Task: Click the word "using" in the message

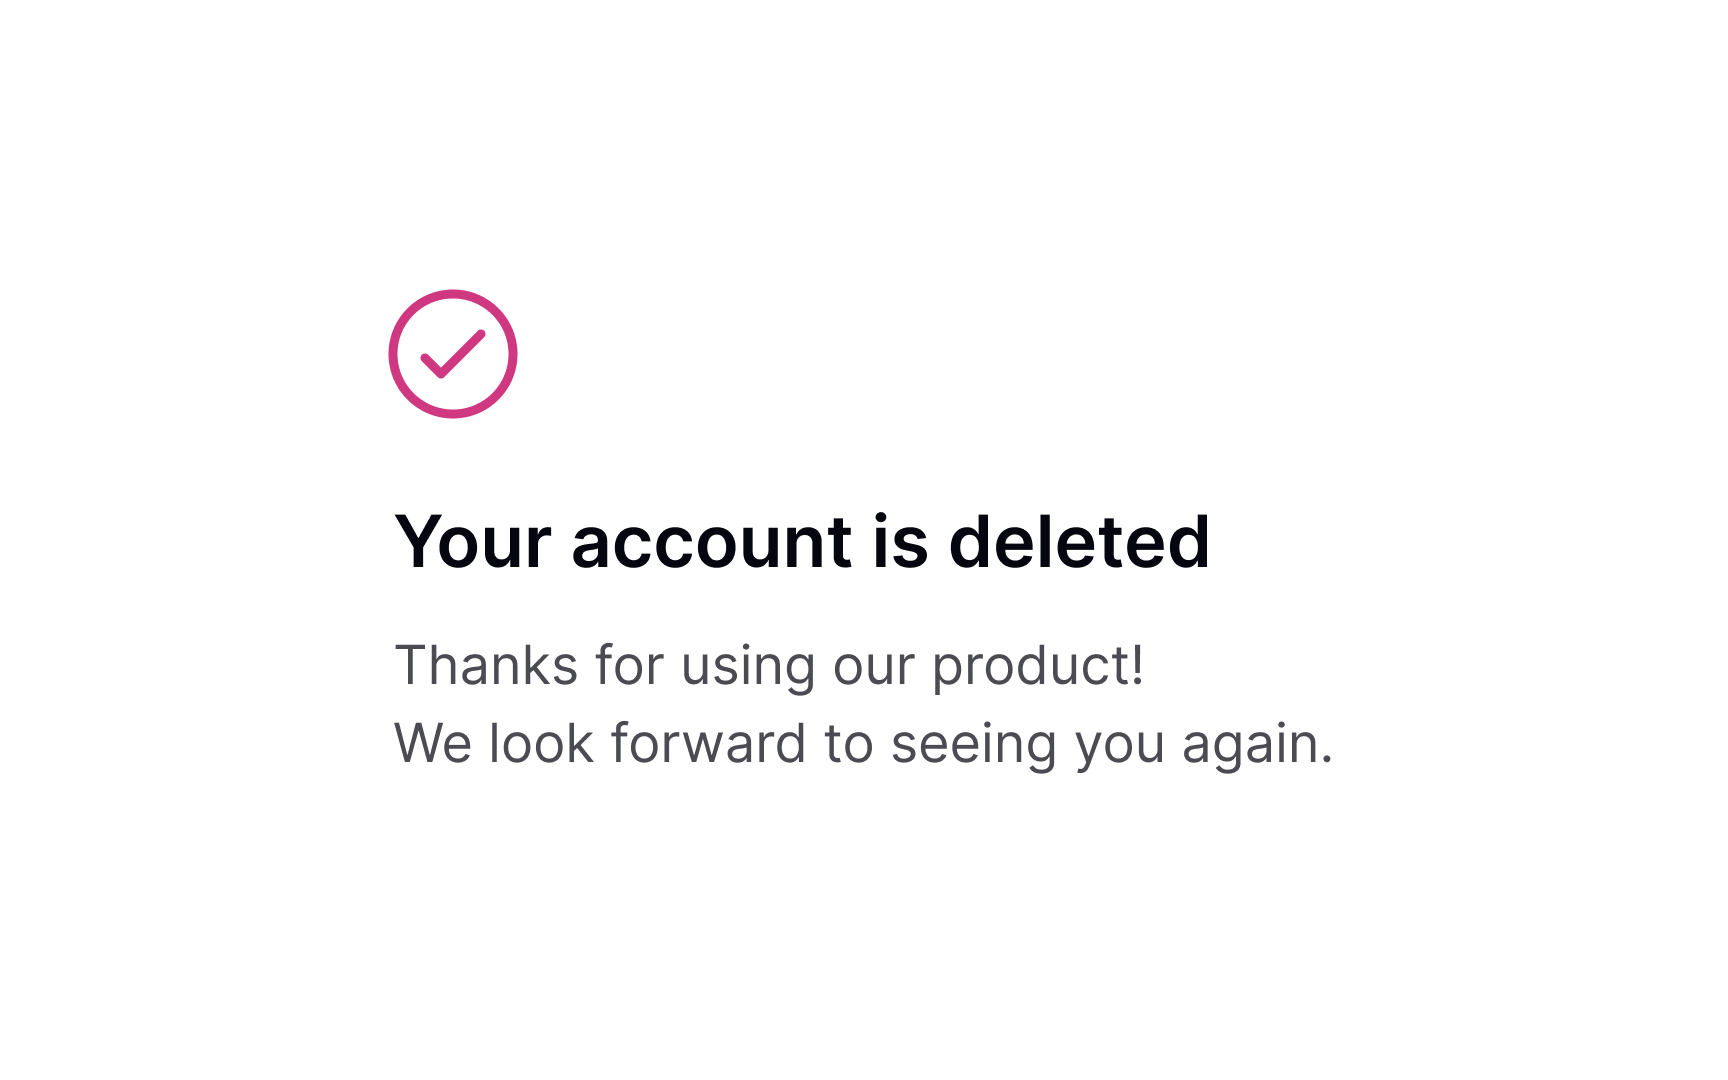Action: [747, 666]
